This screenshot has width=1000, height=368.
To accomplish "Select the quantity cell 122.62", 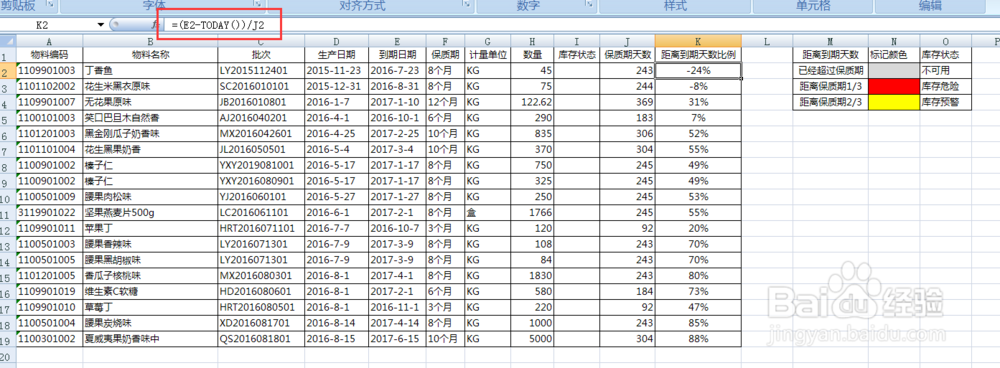I will pyautogui.click(x=532, y=102).
